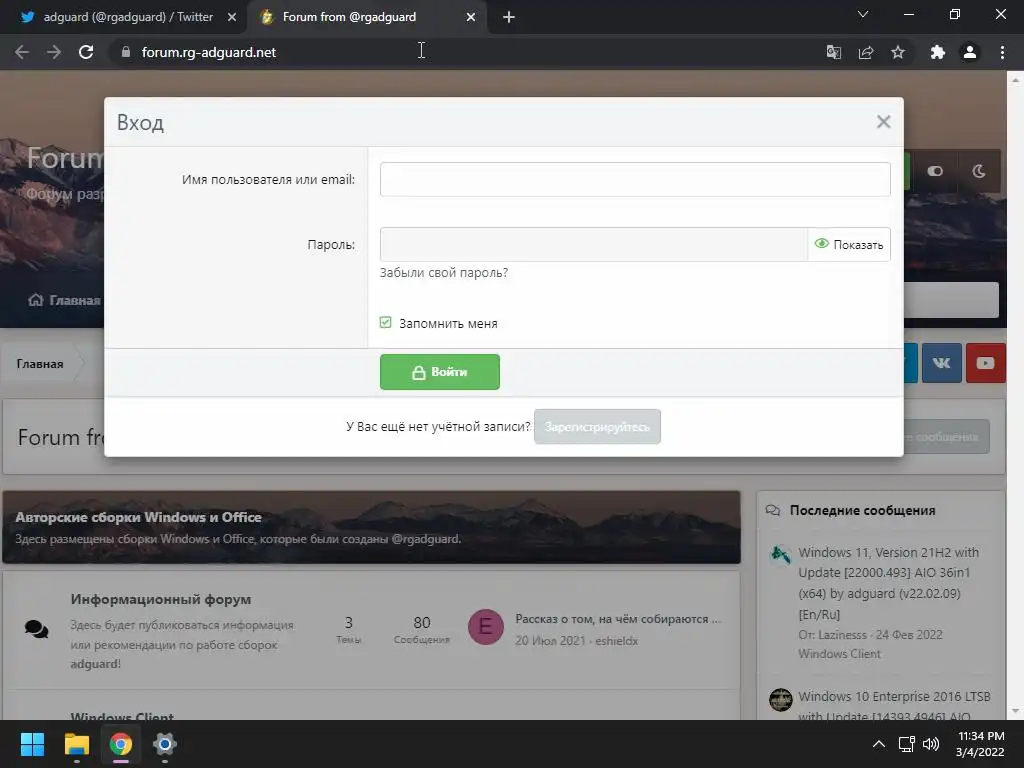Open the Windows Start menu
1024x768 pixels.
click(x=32, y=744)
